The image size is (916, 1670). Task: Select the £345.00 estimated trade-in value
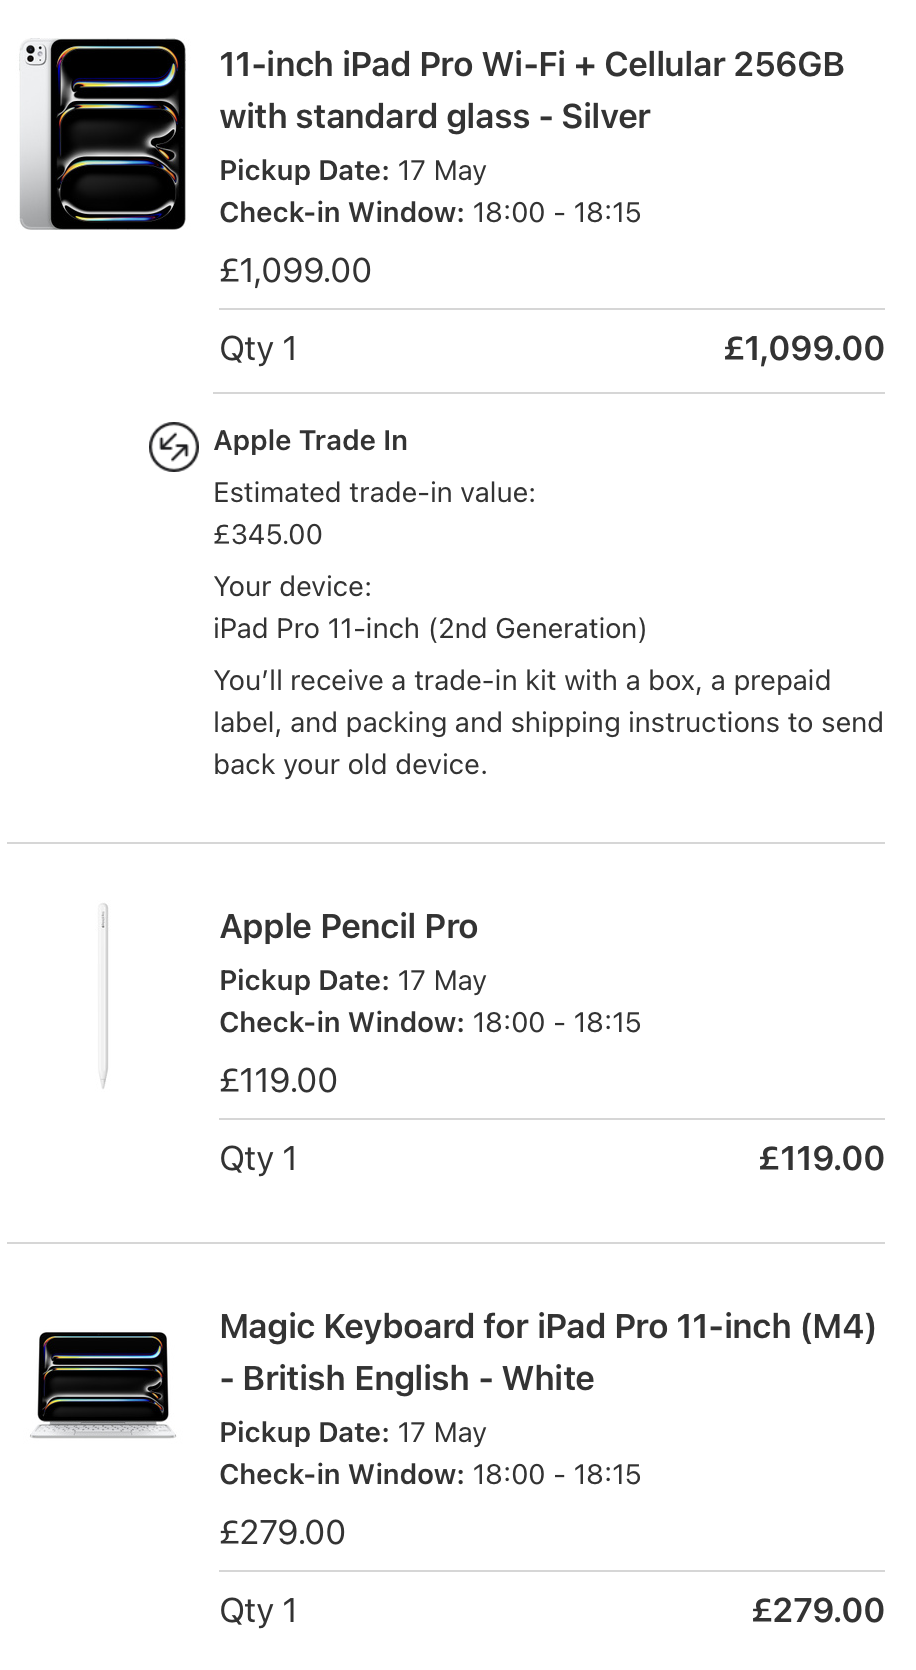[268, 534]
